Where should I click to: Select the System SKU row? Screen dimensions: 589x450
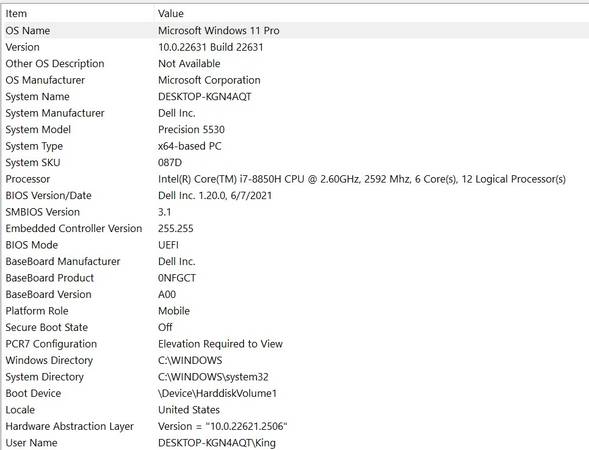pyautogui.click(x=295, y=163)
